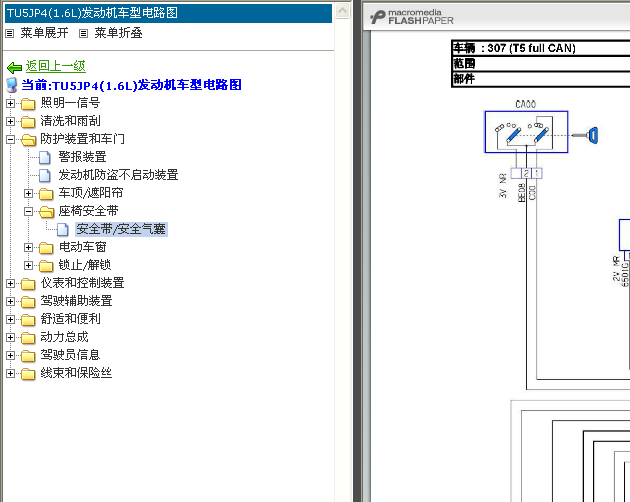The width and height of the screenshot is (630, 502).
Task: Click the 车辆: 307 (T5 full CAN) cell
Action: pyautogui.click(x=541, y=48)
